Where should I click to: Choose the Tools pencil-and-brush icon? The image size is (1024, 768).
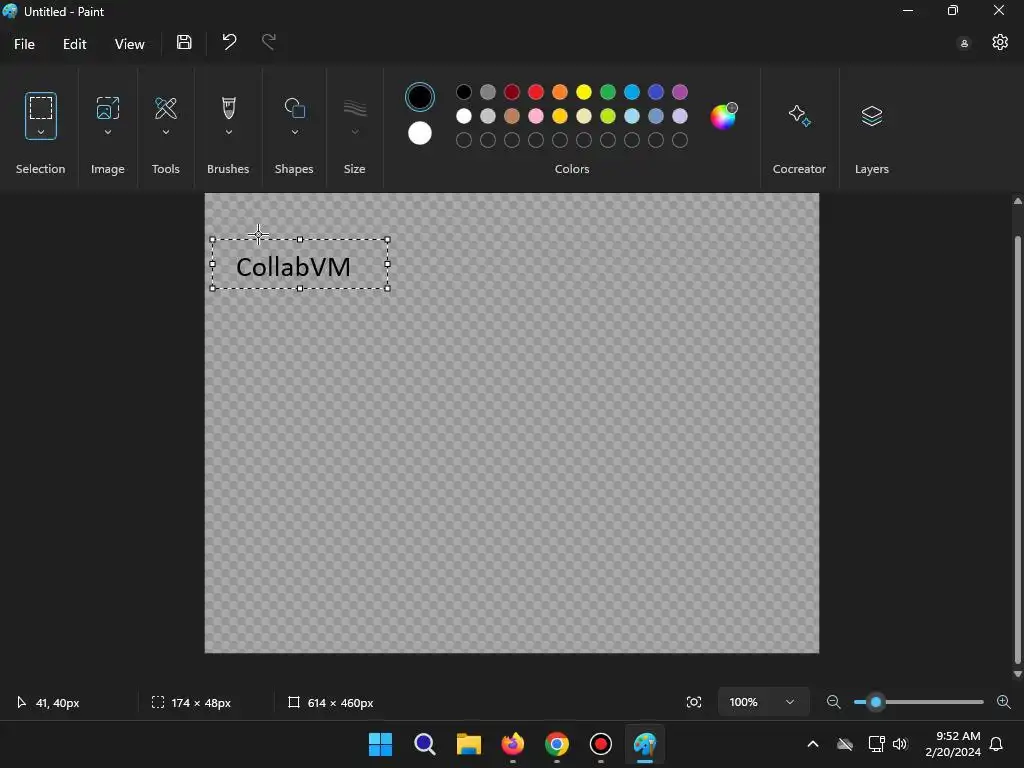click(166, 108)
